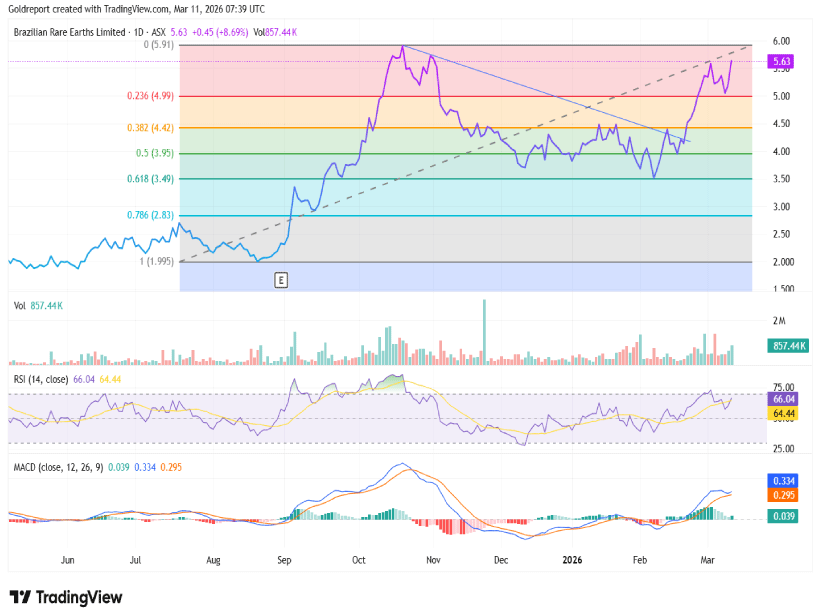Click the purple 5.63 current price tag

point(780,61)
